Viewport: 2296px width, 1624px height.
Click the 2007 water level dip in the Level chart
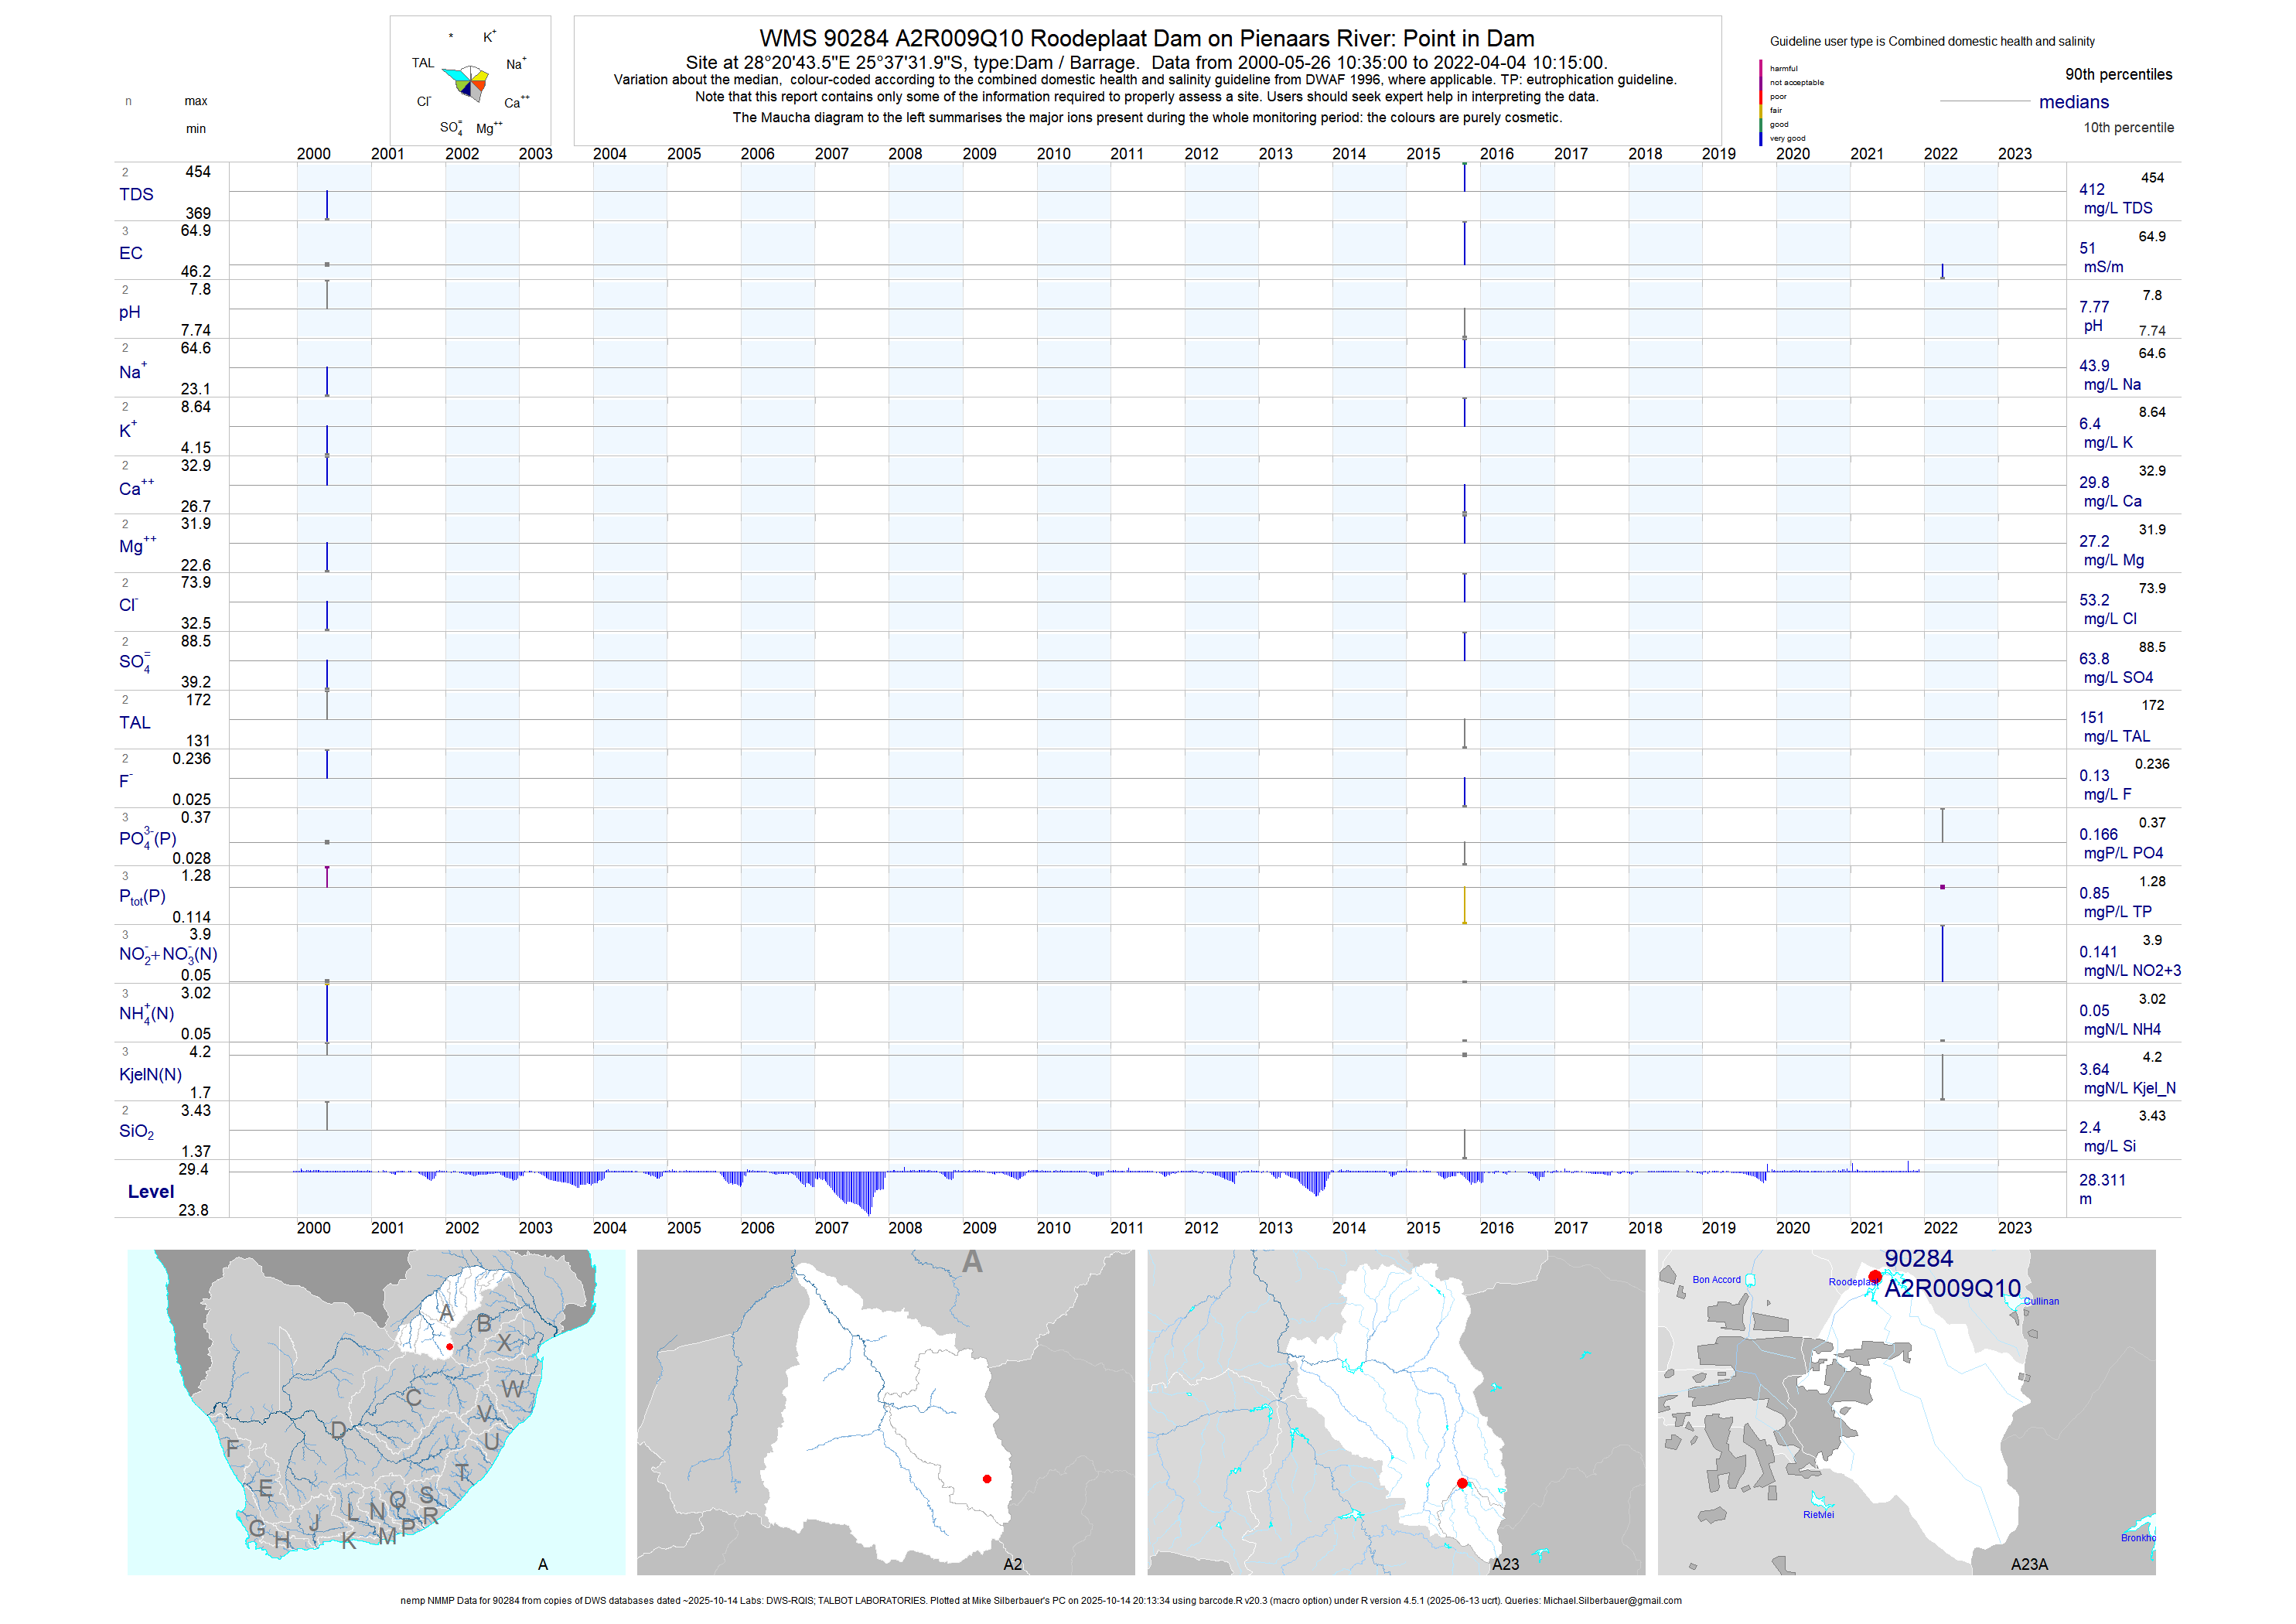(860, 1192)
